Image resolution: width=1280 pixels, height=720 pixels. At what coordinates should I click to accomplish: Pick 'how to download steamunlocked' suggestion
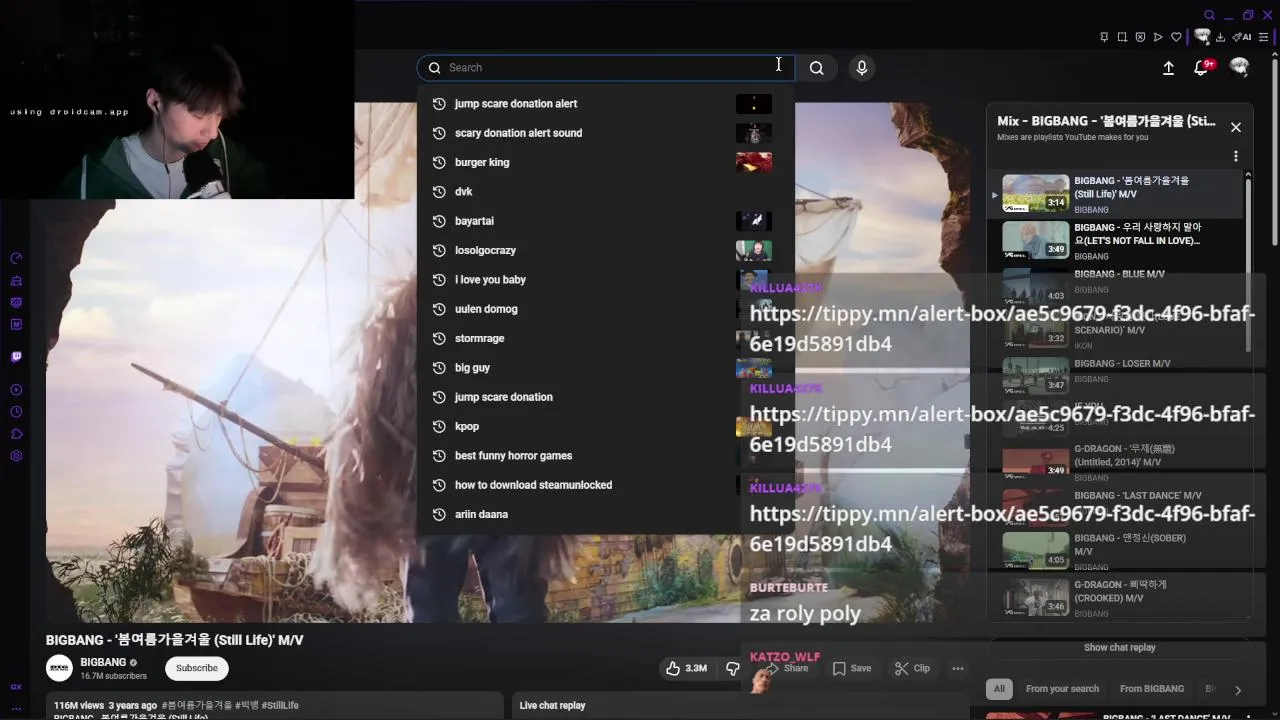[x=606, y=485]
